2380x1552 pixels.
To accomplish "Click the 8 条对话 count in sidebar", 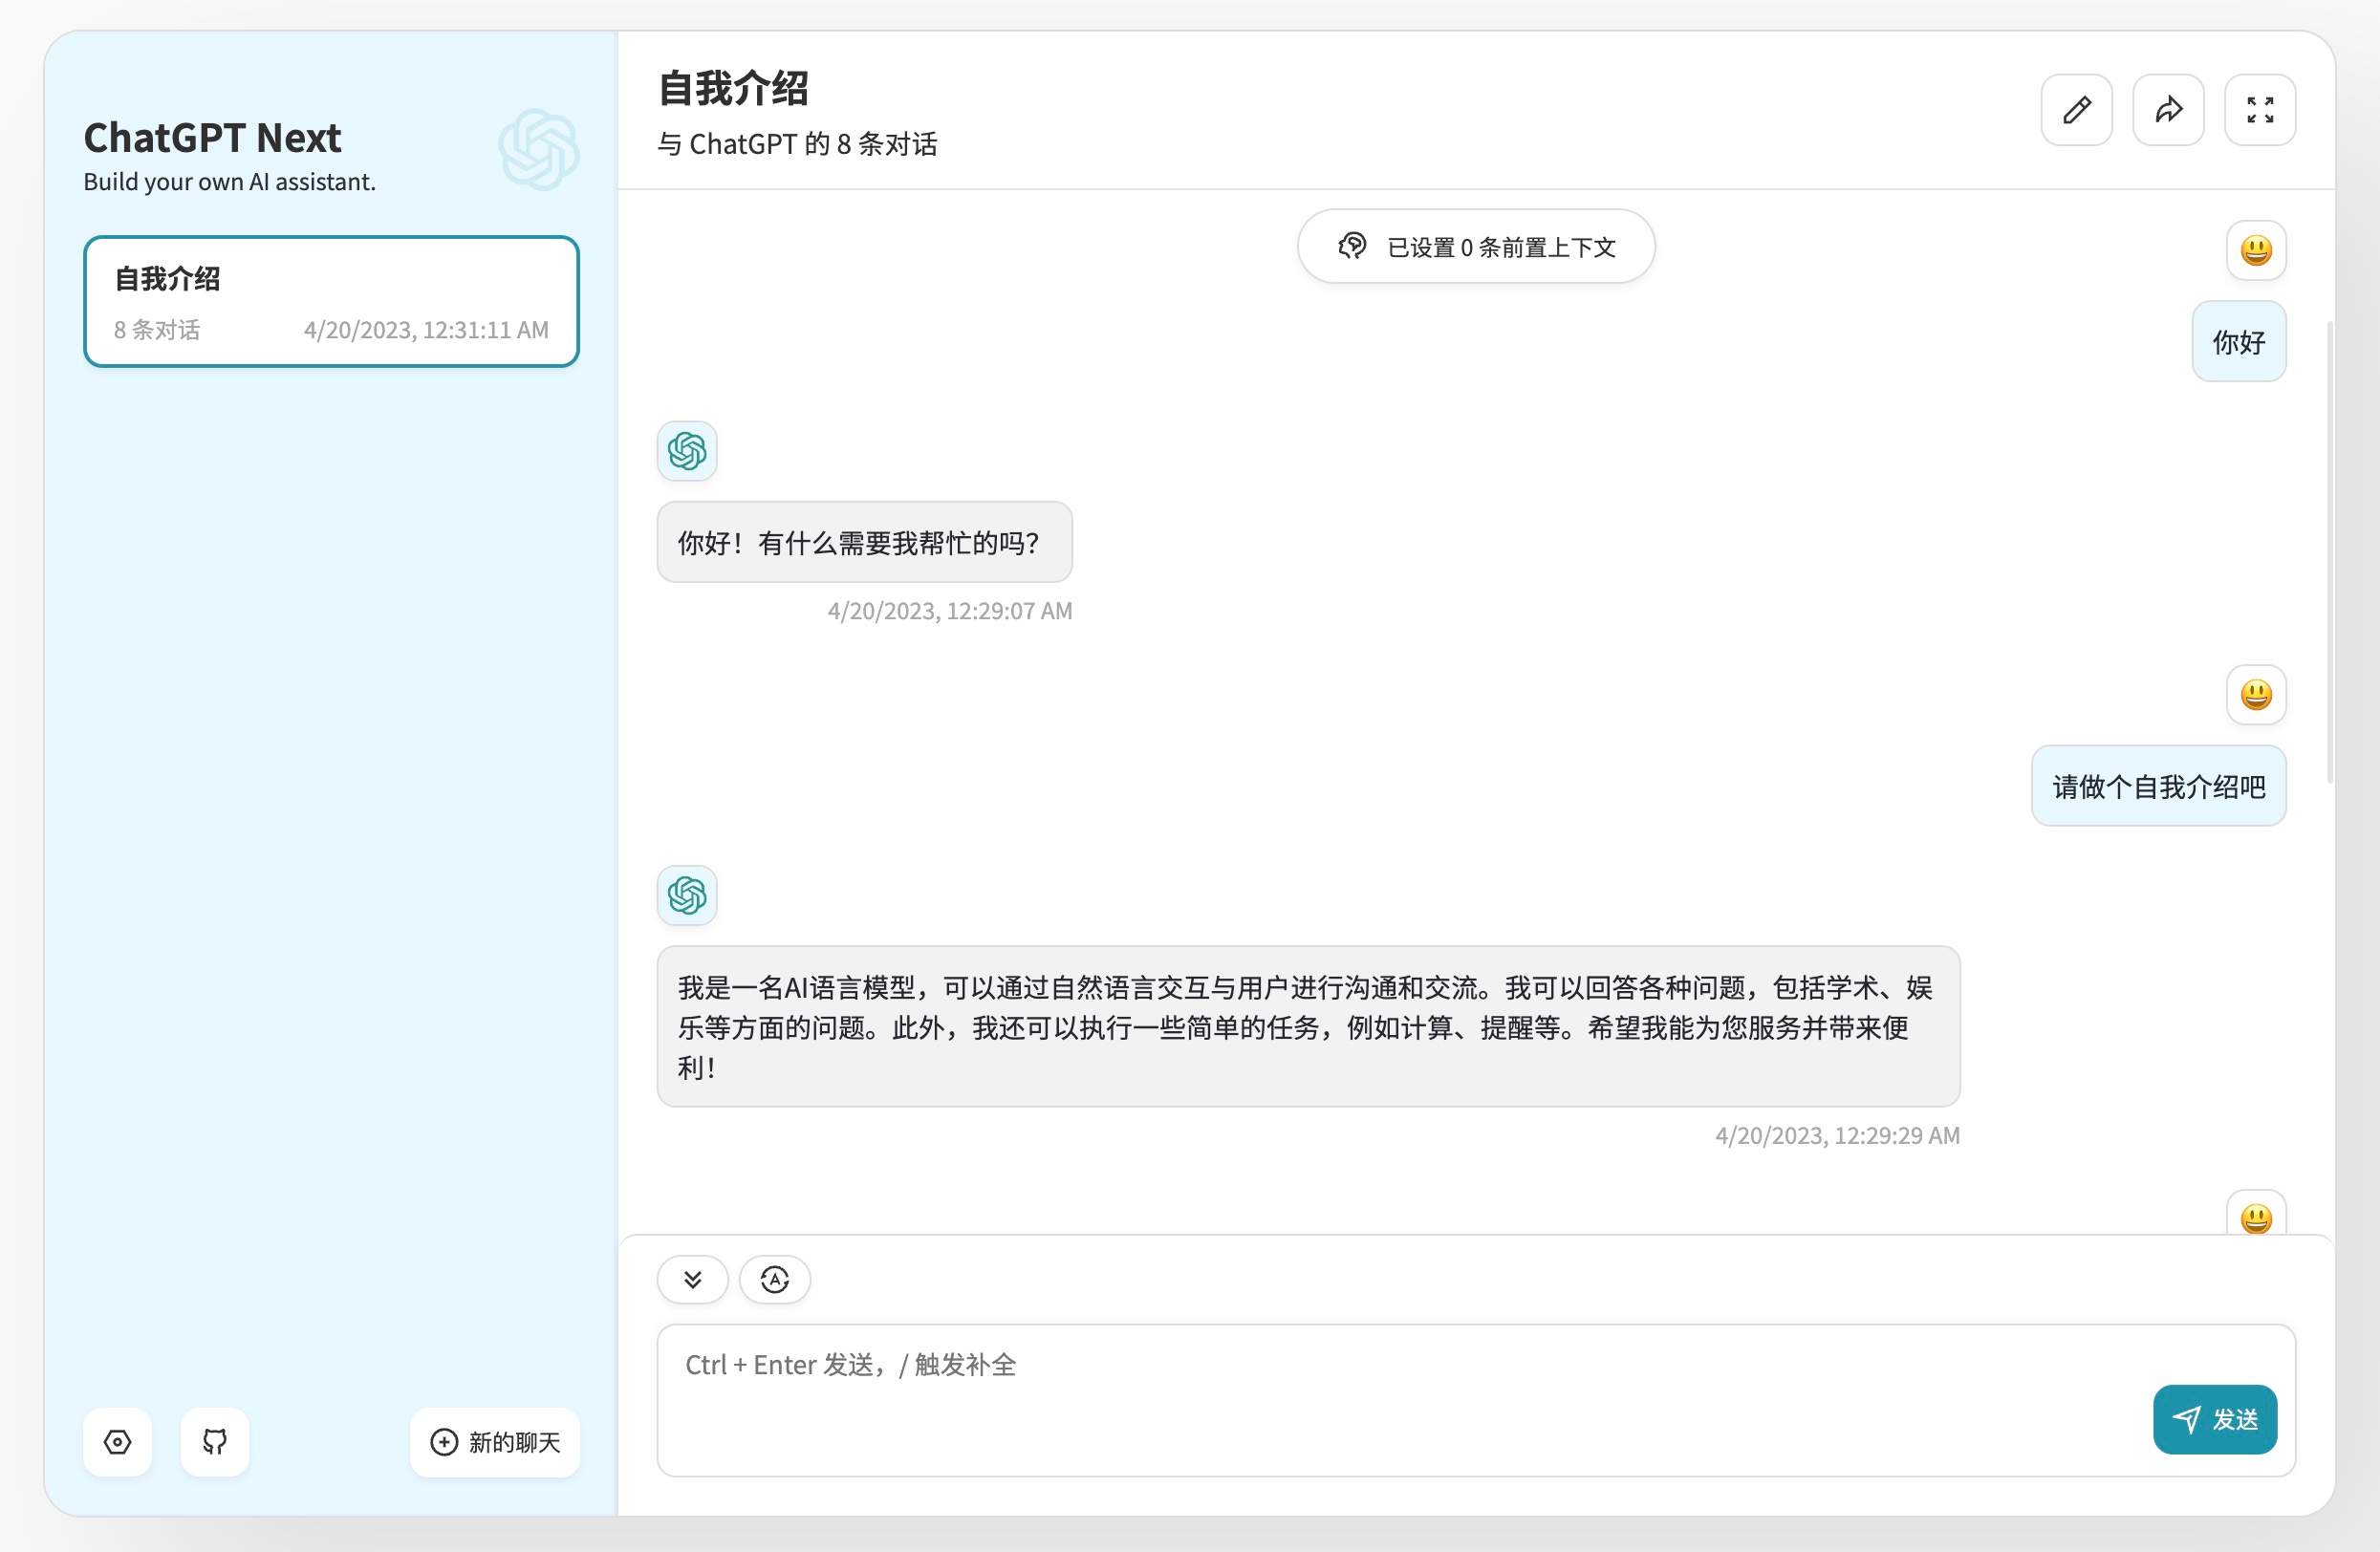I will 157,330.
